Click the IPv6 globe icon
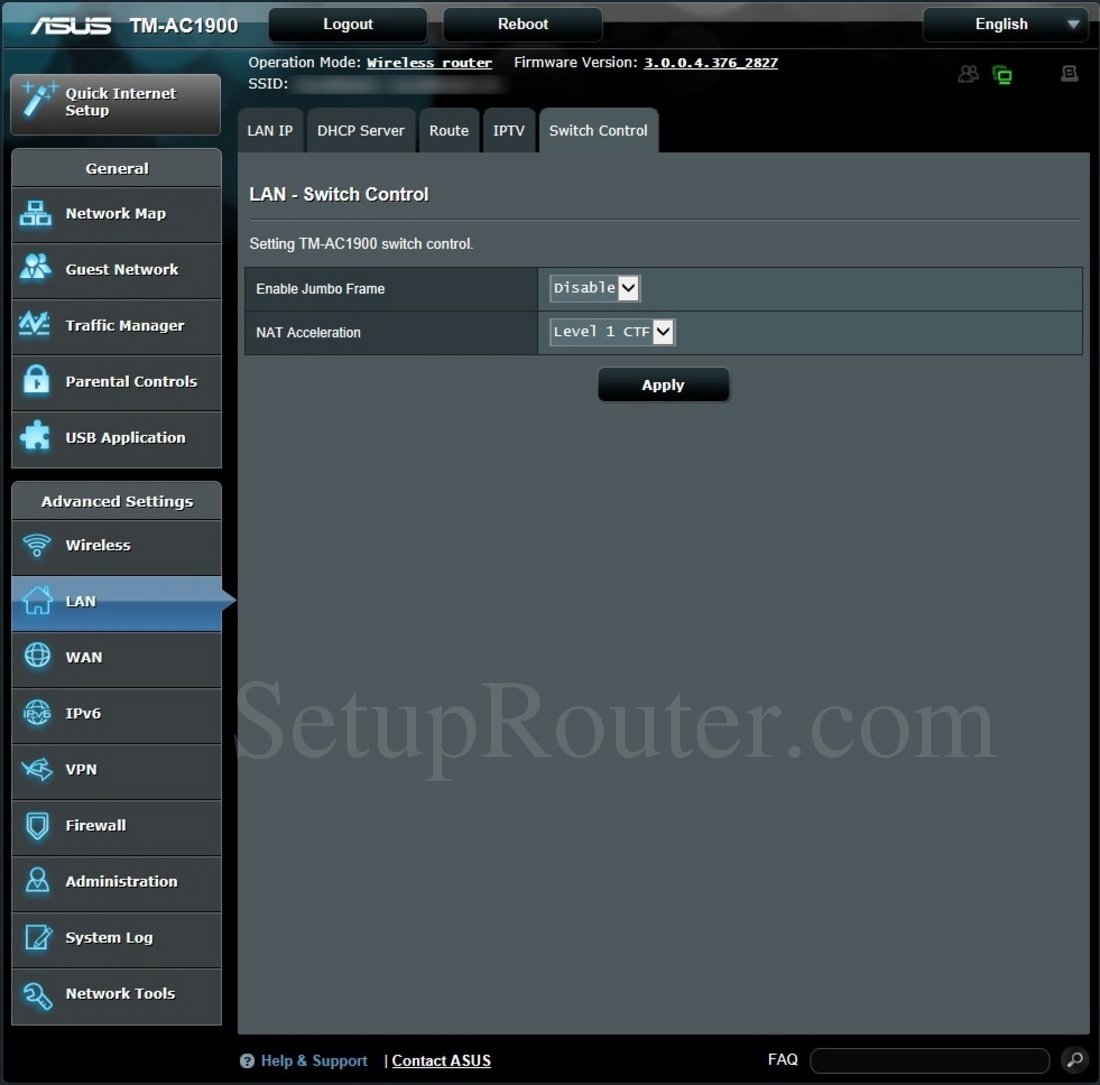The width and height of the screenshot is (1100, 1085). [x=37, y=713]
